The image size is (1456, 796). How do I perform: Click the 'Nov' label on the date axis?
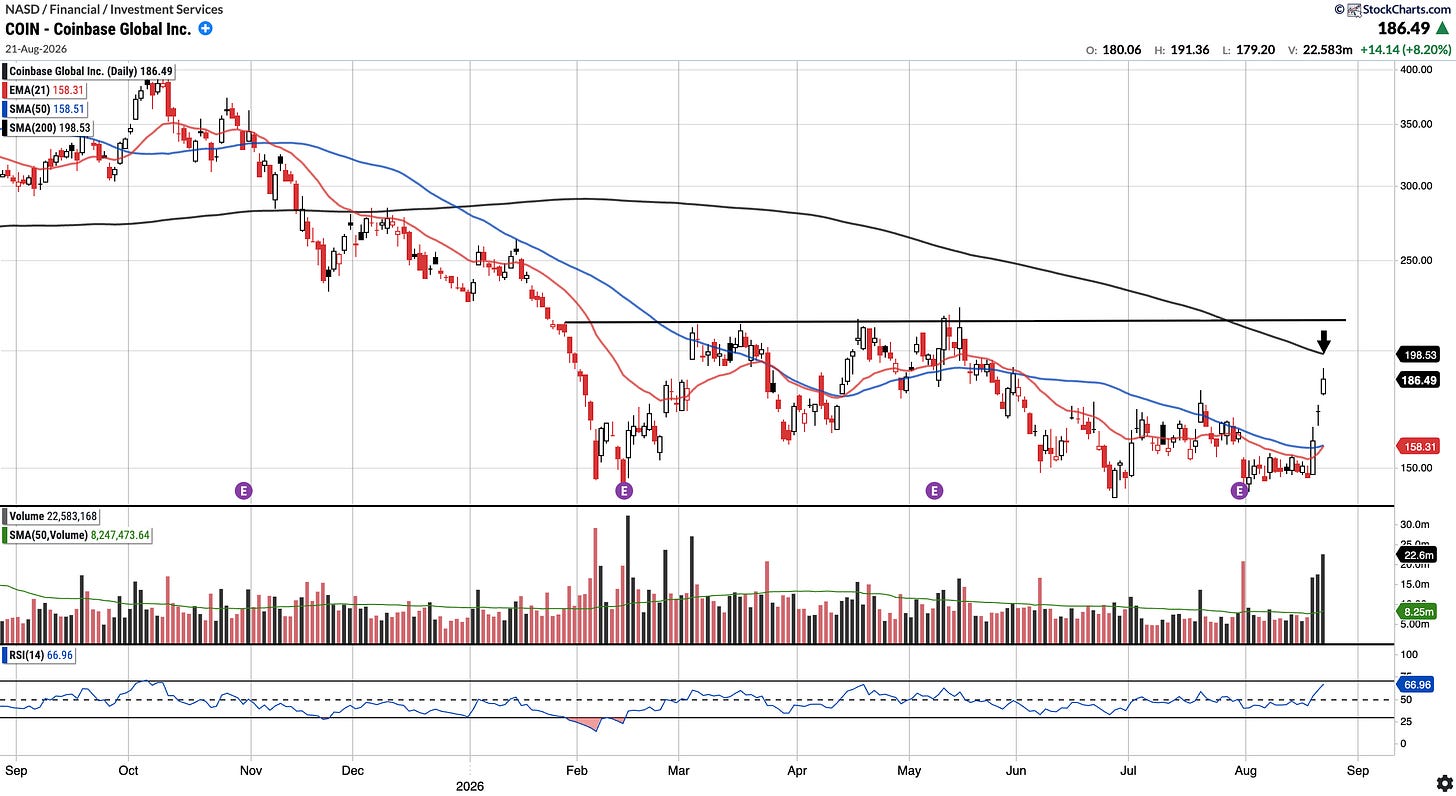click(250, 772)
